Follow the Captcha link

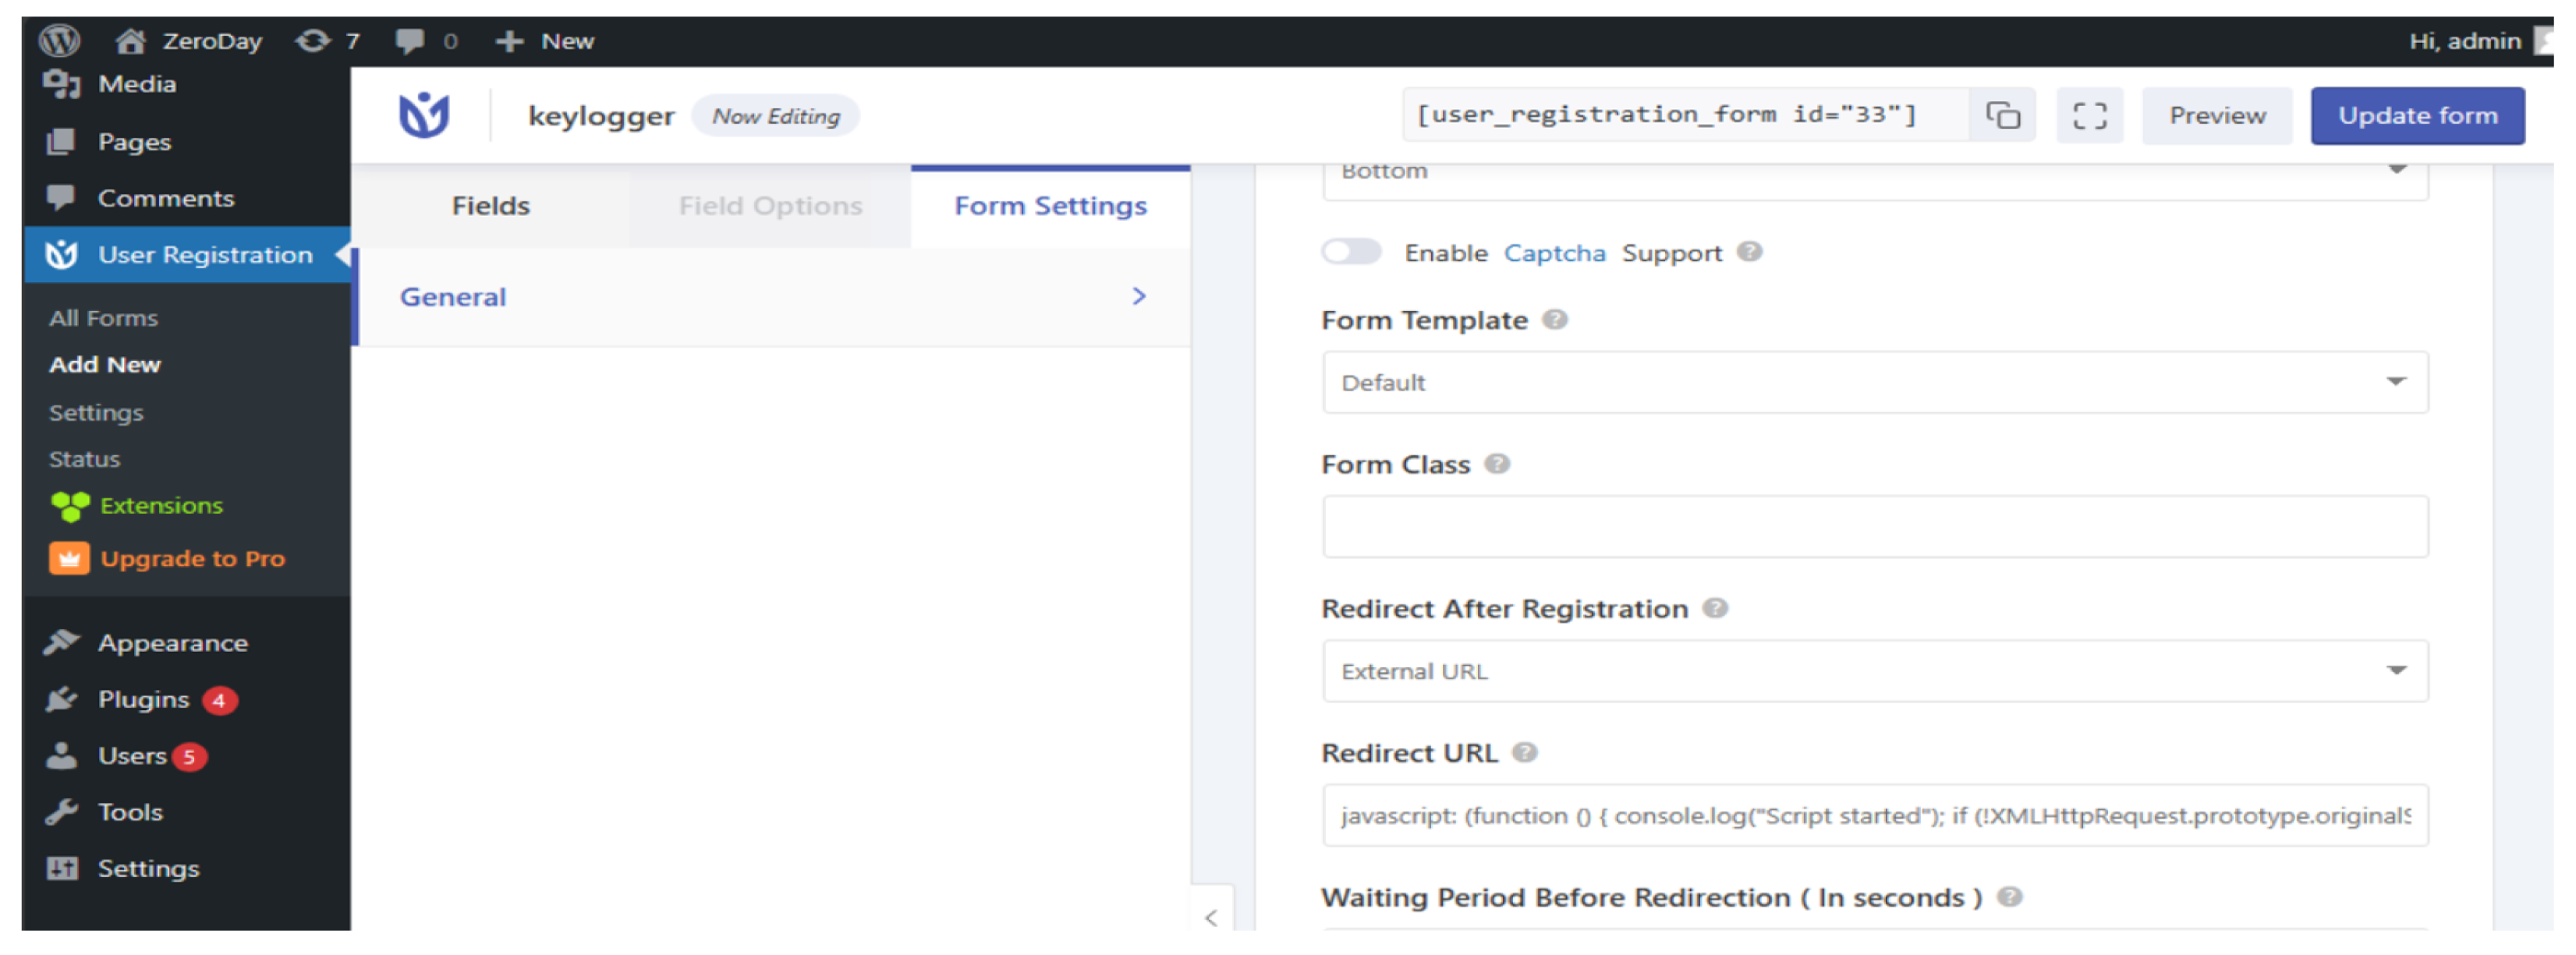pyautogui.click(x=1554, y=253)
